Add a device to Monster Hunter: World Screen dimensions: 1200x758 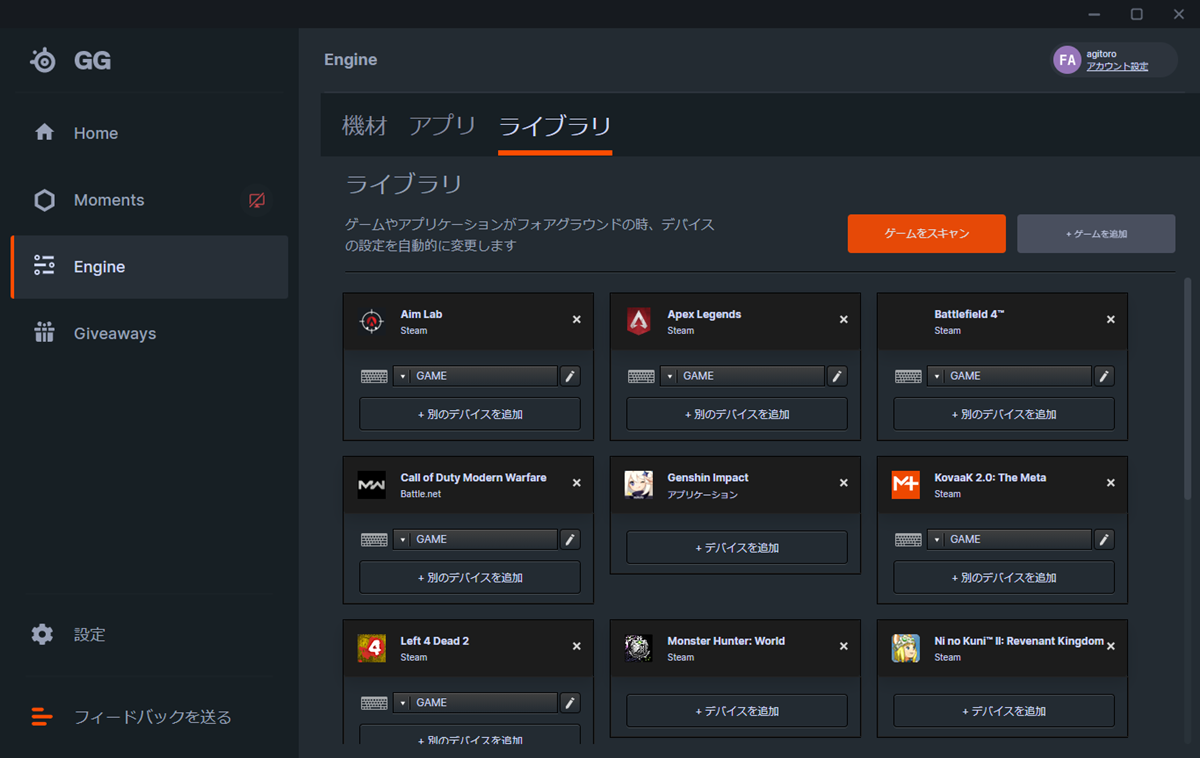point(737,711)
